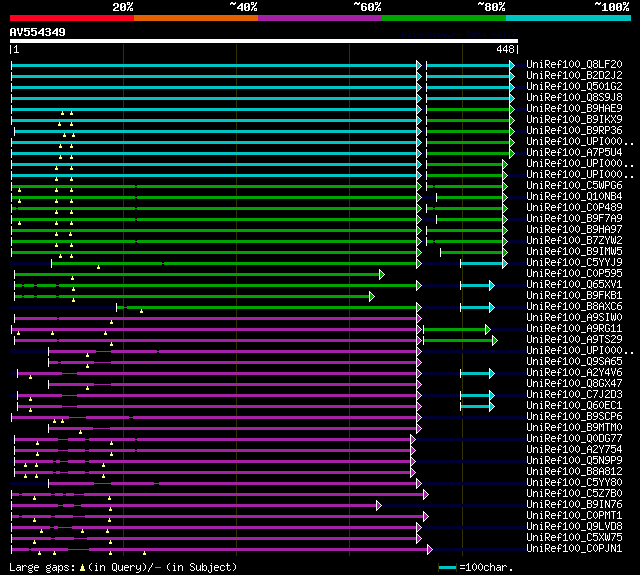Click the yellow gap triangle in the legend
The image size is (640, 575).
click(x=82, y=567)
